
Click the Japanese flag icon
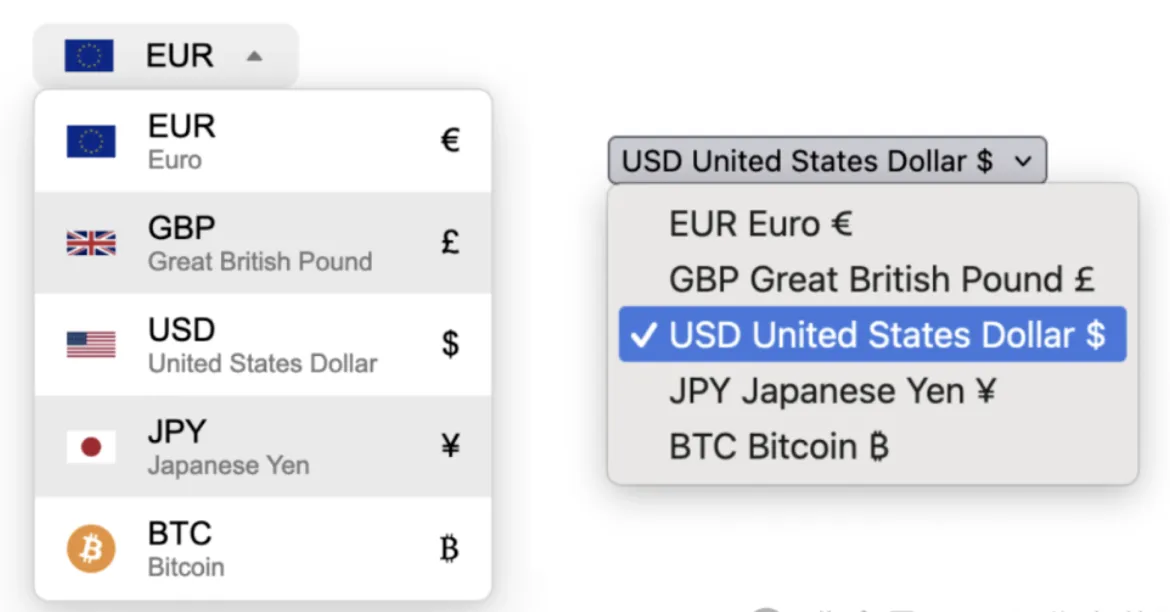tap(91, 447)
